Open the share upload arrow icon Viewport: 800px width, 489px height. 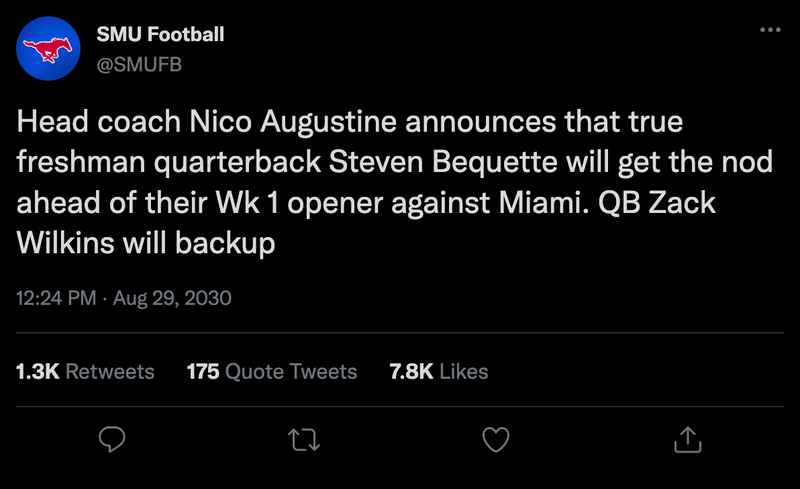(x=688, y=439)
